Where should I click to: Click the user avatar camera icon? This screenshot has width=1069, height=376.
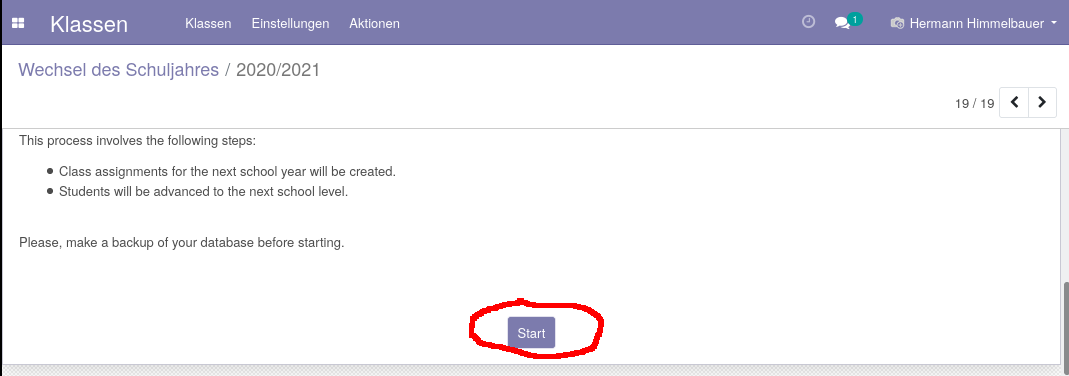click(x=897, y=23)
